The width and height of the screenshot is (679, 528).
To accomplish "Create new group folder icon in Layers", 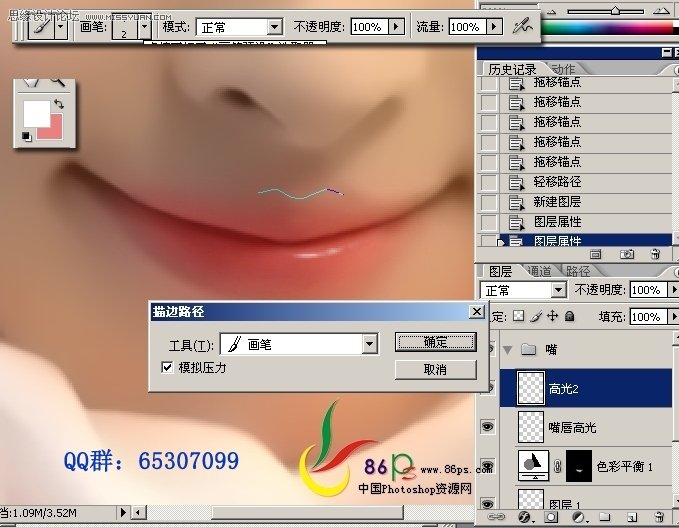I will (605, 517).
